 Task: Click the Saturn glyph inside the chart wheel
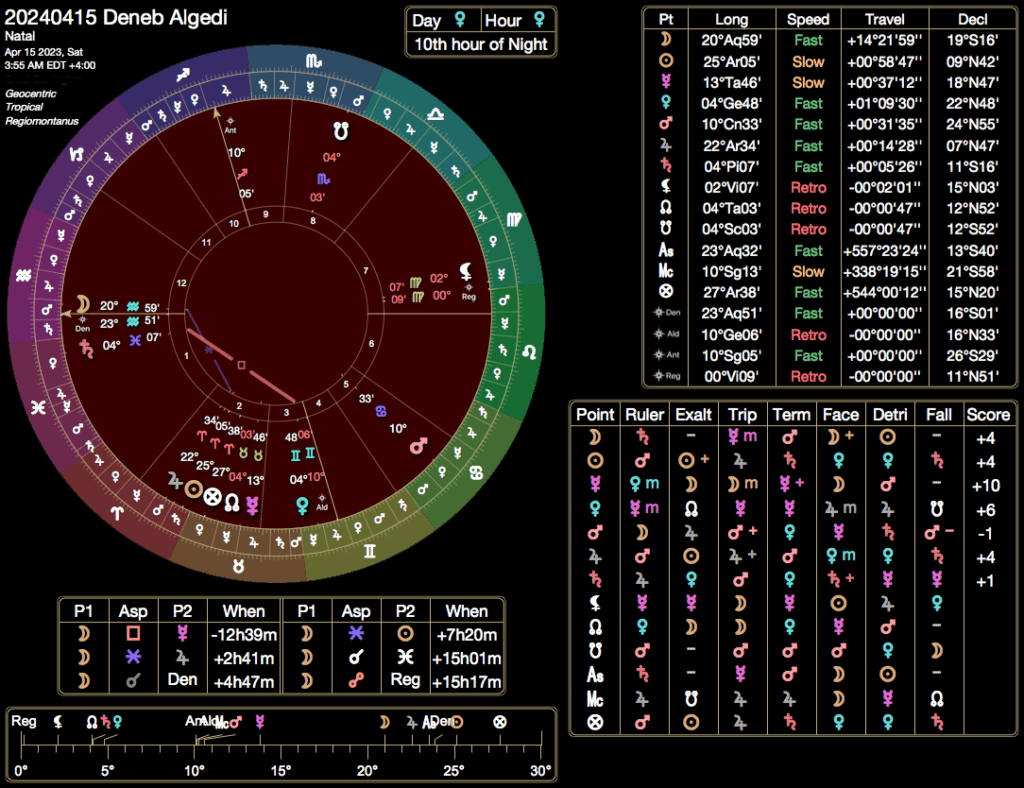(86, 348)
